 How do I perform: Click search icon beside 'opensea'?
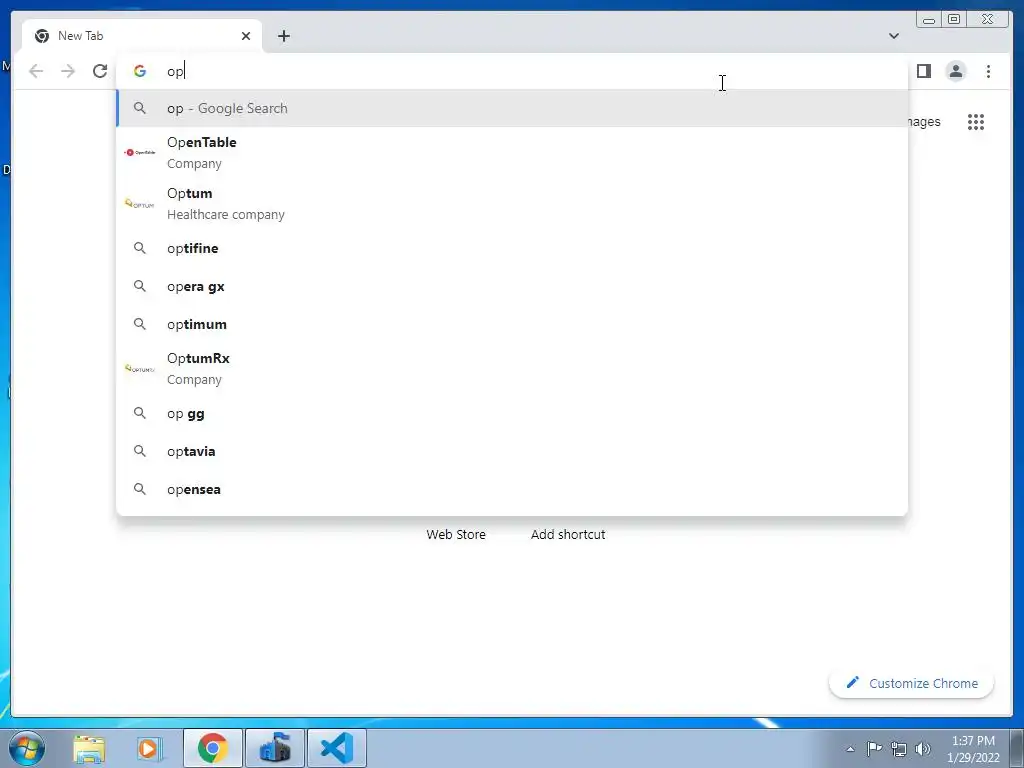[140, 489]
